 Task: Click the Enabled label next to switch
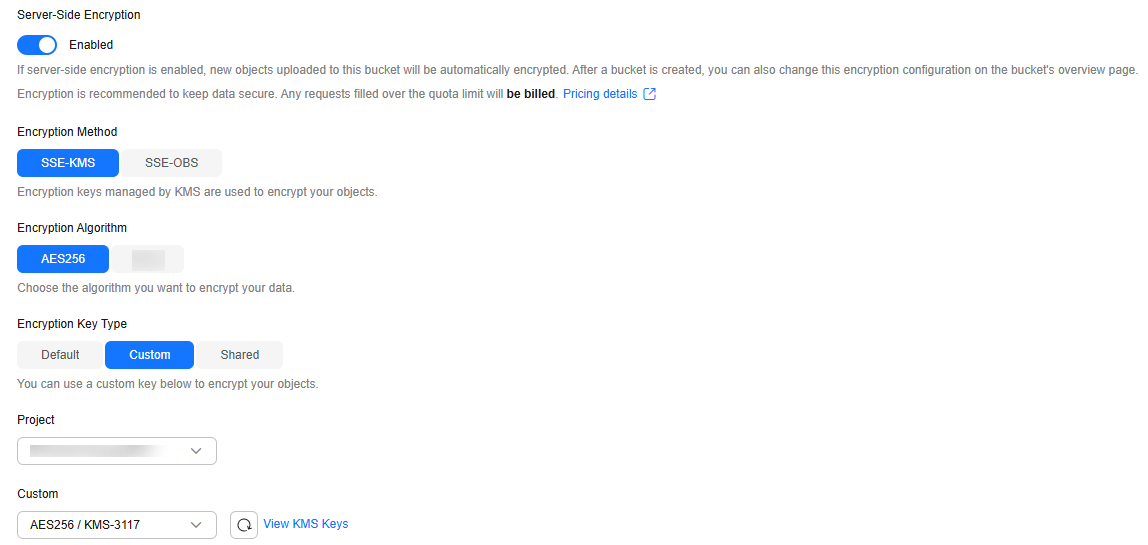pos(91,45)
